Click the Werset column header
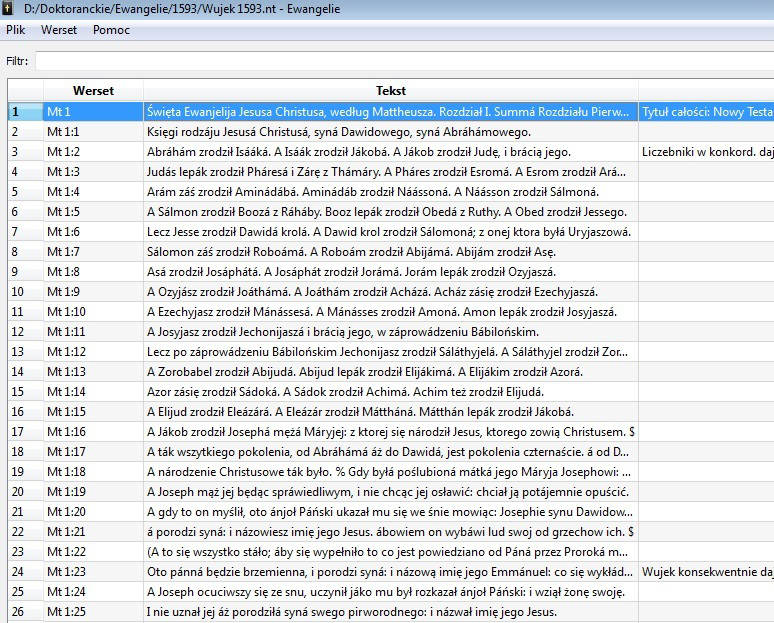The image size is (774, 623). tap(93, 91)
